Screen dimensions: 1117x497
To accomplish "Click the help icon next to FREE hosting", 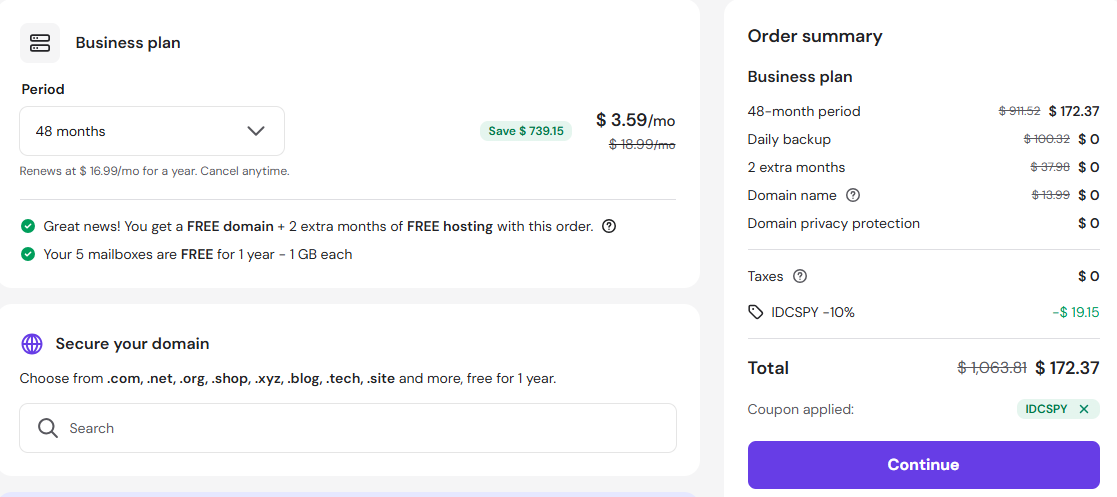I will (x=609, y=226).
